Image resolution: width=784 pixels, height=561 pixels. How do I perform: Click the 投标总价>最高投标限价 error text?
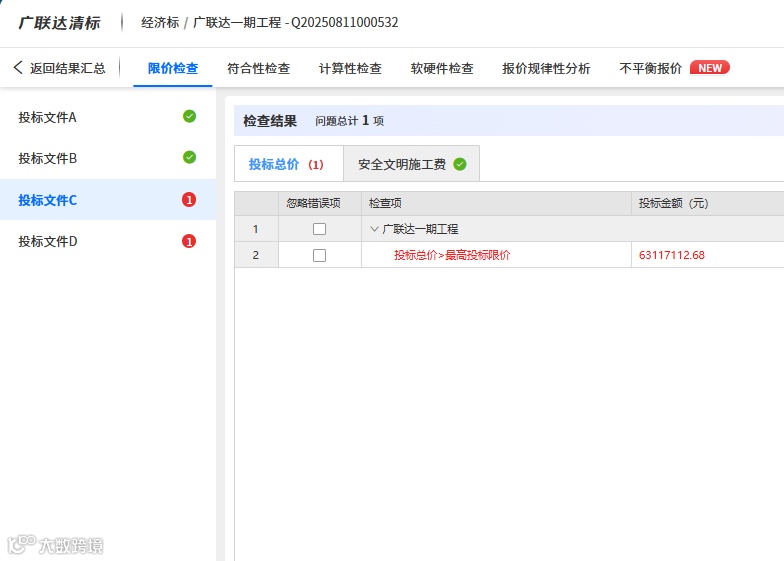452,255
